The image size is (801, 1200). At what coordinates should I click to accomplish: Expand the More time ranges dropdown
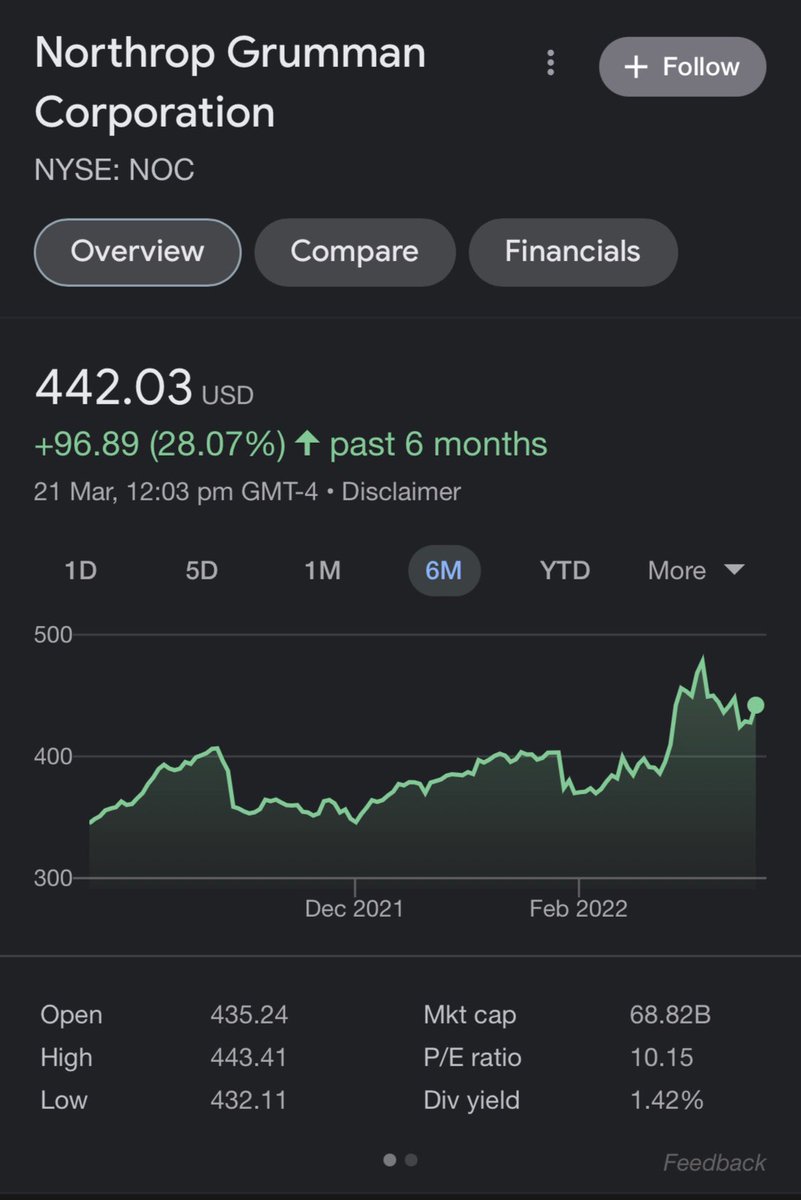pyautogui.click(x=695, y=571)
